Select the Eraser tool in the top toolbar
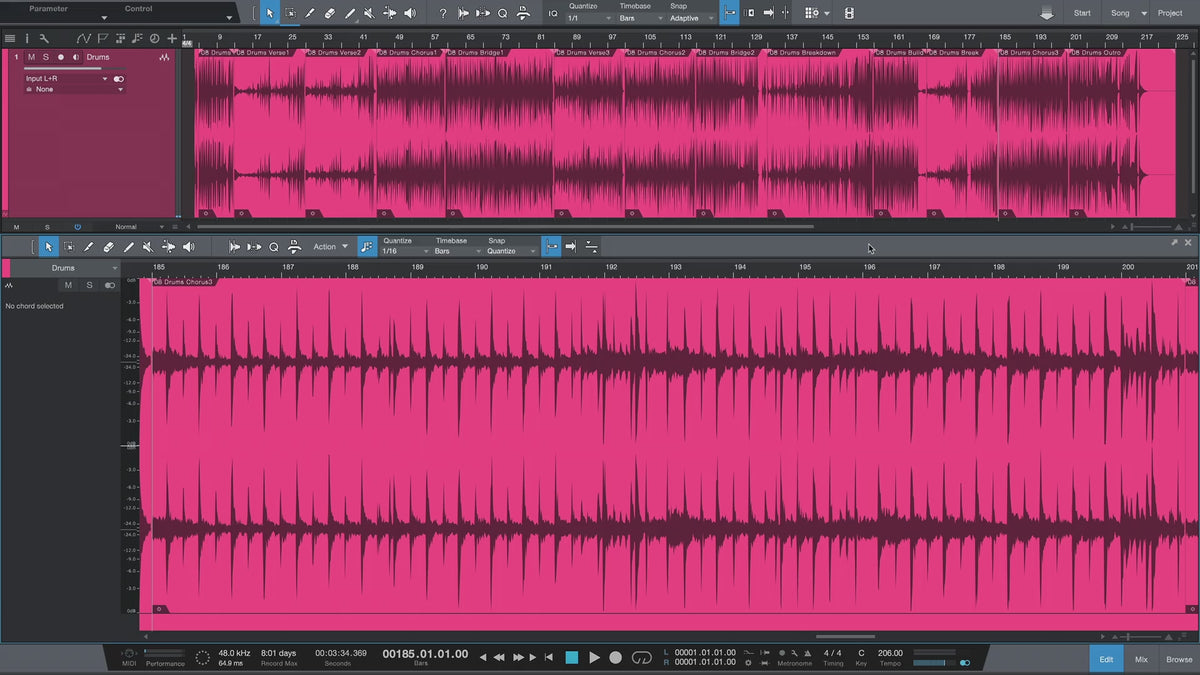Screen dimensions: 1200x675 coord(329,13)
